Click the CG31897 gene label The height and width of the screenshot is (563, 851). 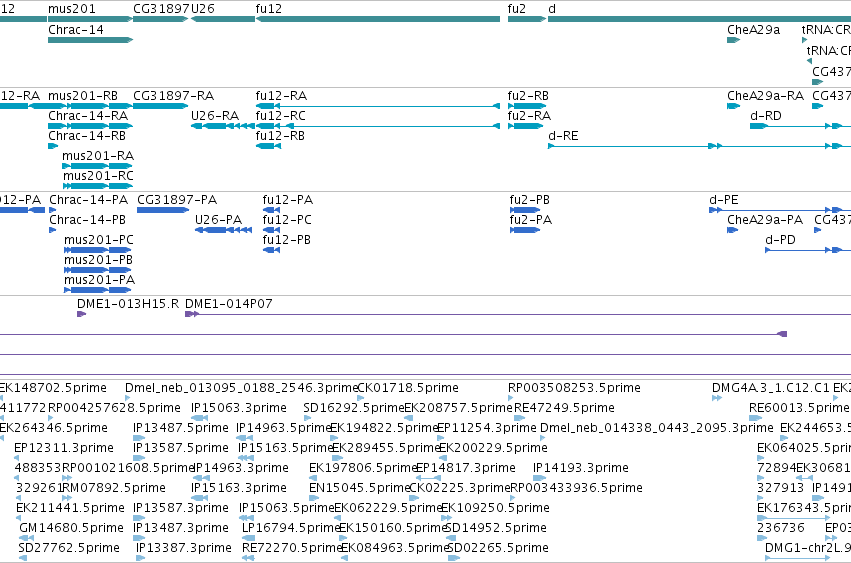pos(162,9)
